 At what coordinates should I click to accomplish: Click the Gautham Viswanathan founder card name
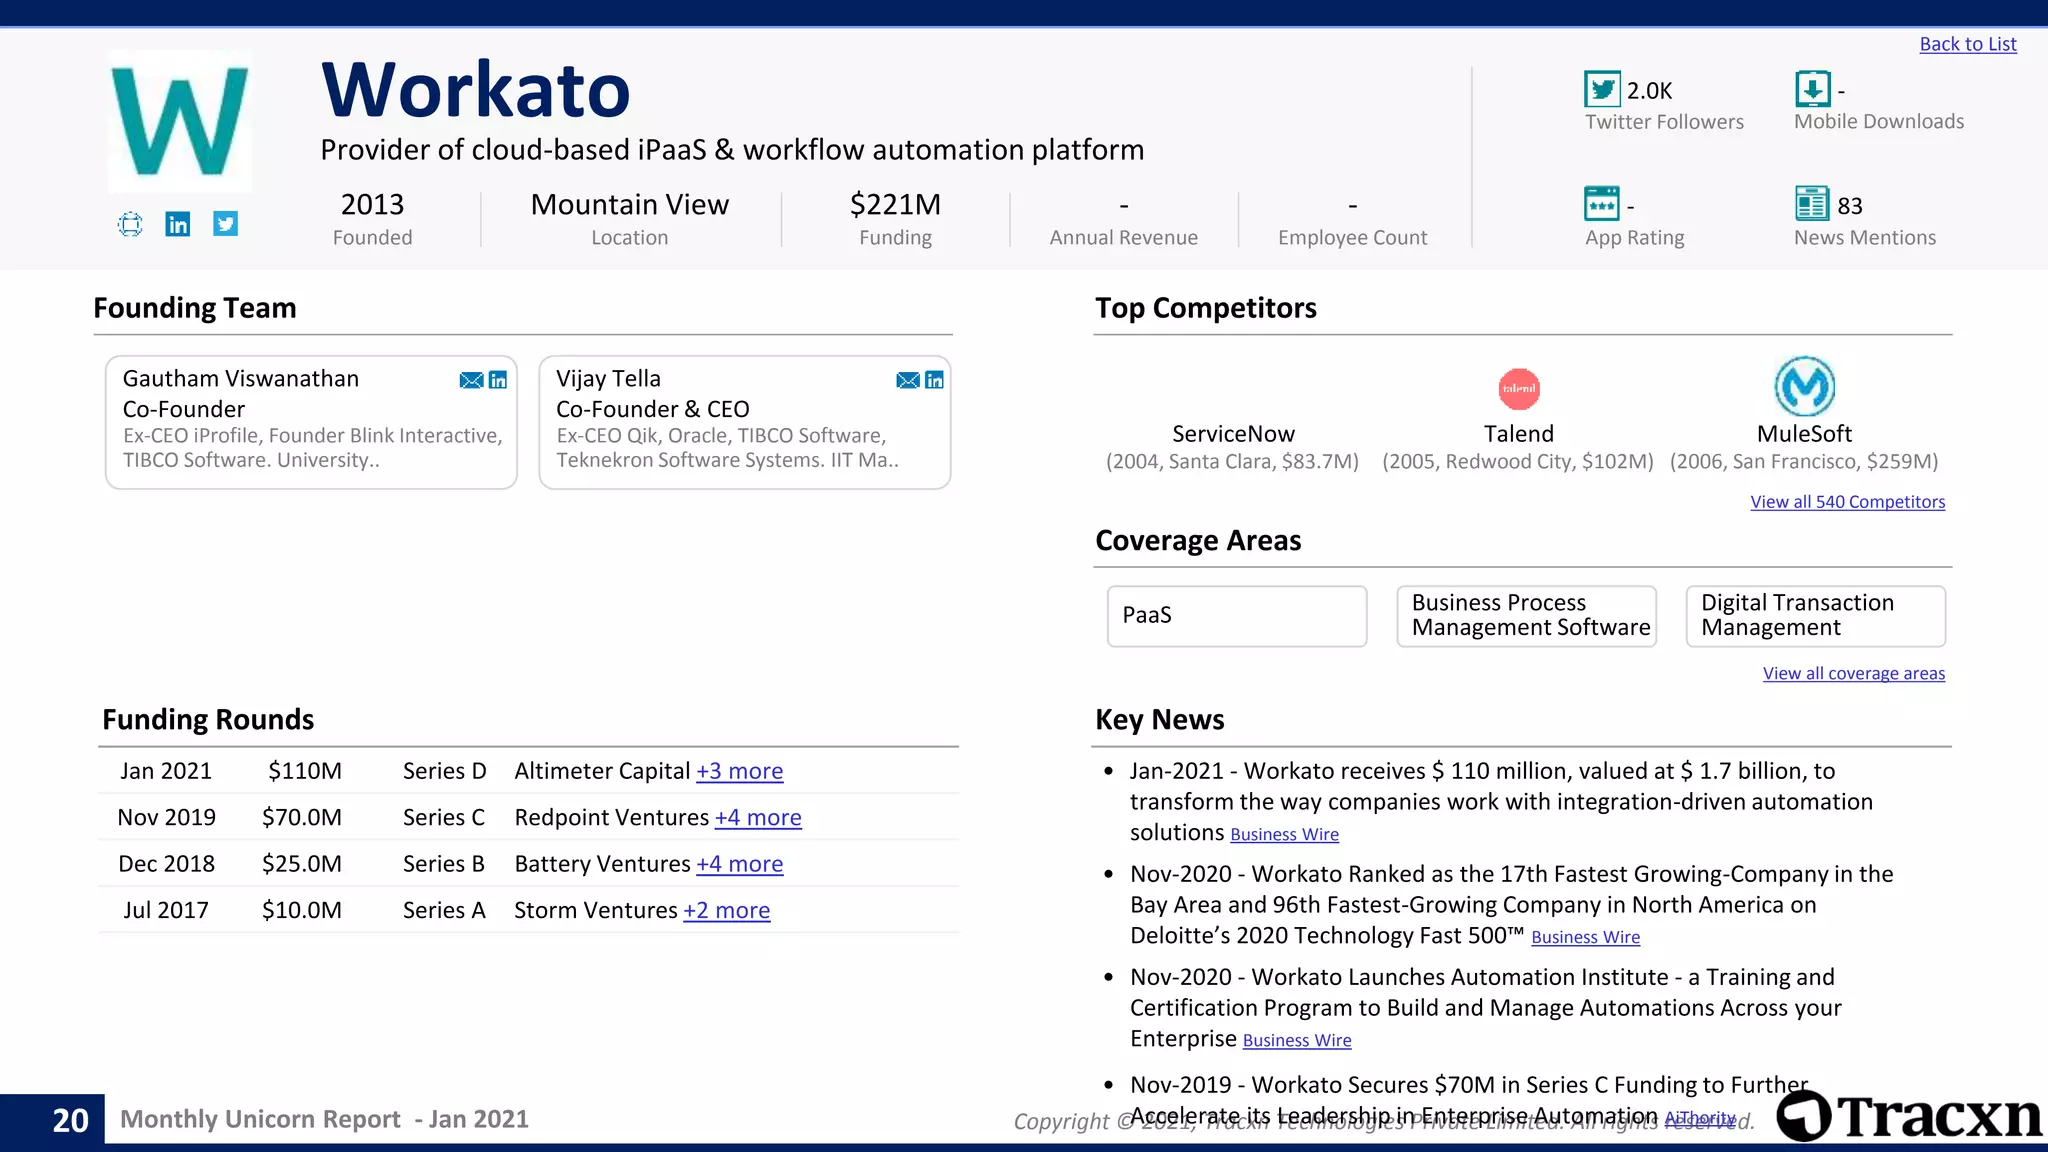click(241, 379)
